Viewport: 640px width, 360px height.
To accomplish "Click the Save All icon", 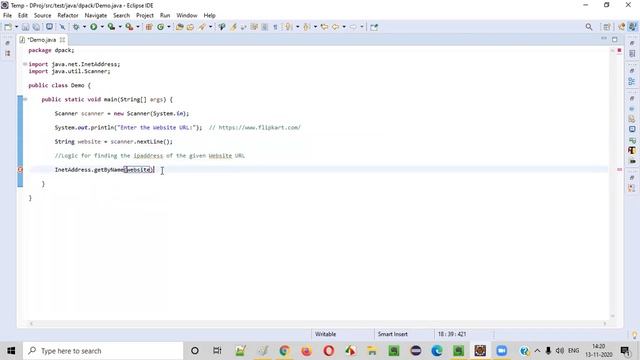I will point(36,27).
